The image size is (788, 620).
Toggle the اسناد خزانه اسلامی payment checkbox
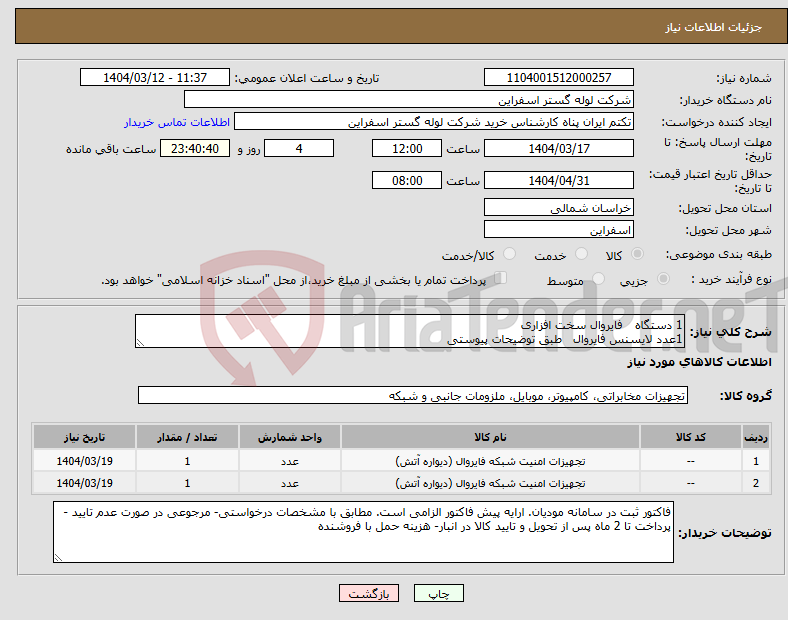[x=500, y=278]
